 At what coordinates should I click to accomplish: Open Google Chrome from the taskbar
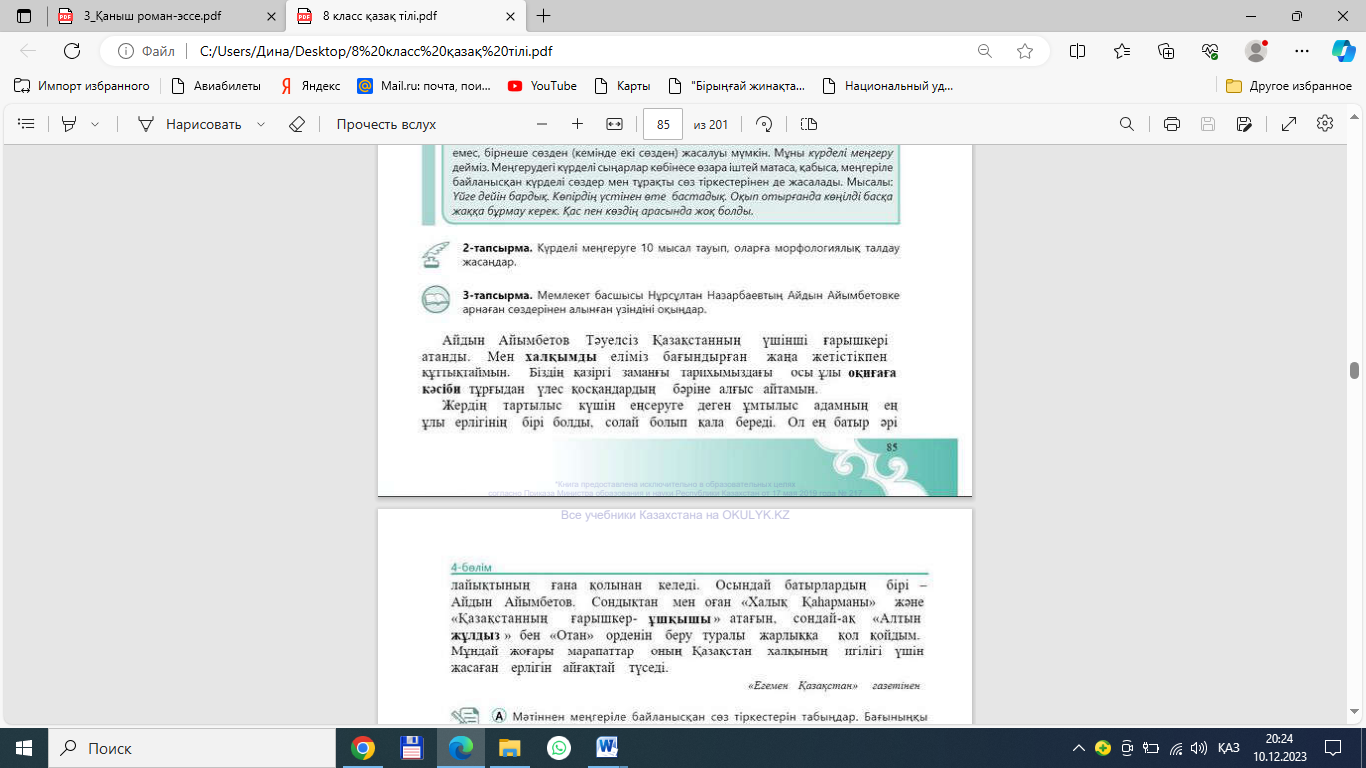(x=363, y=748)
